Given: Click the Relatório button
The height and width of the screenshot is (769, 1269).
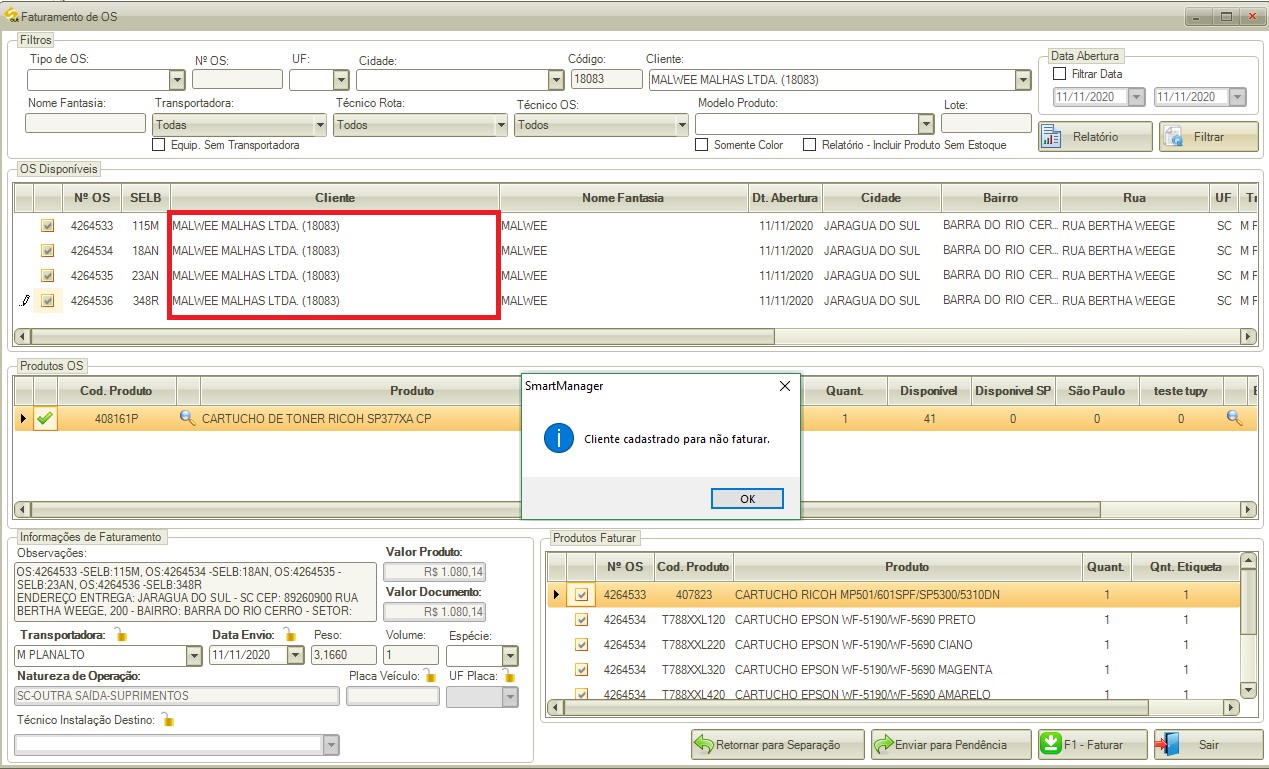Looking at the screenshot, I should (x=1095, y=137).
